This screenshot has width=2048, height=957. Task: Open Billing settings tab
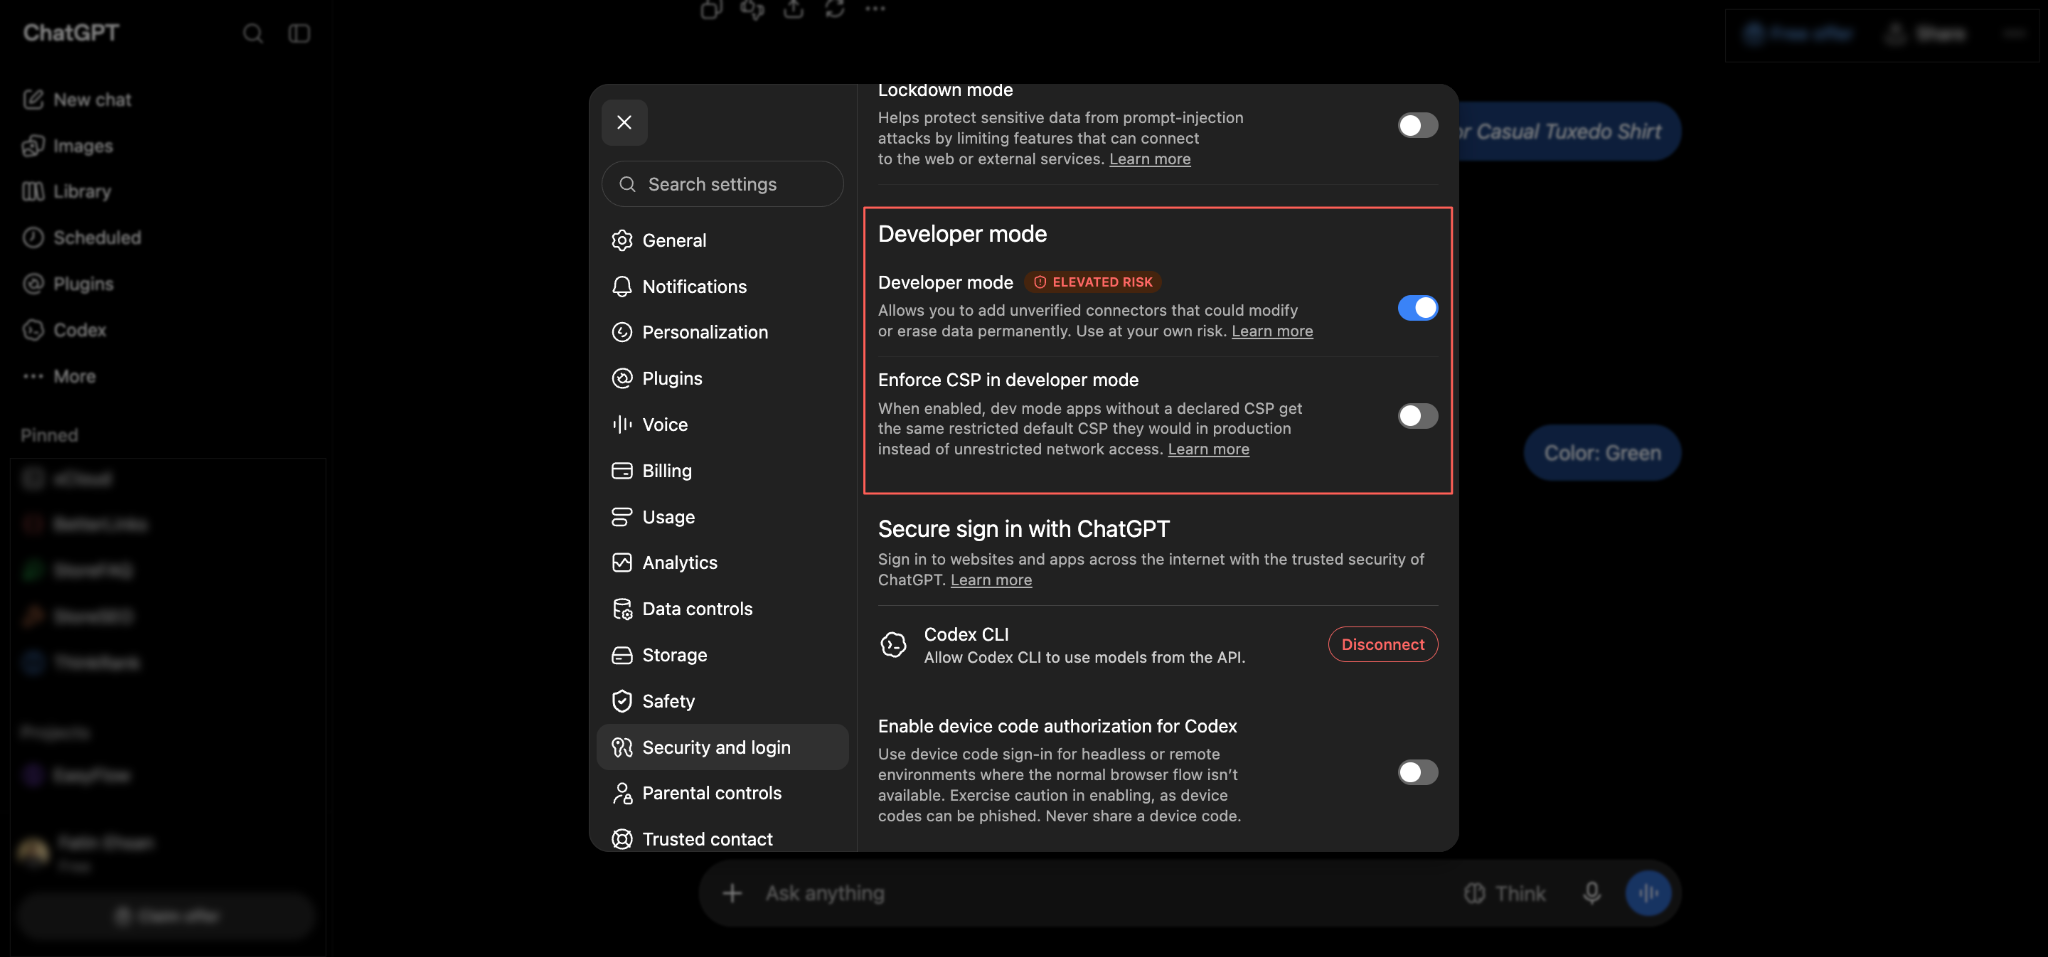722,470
